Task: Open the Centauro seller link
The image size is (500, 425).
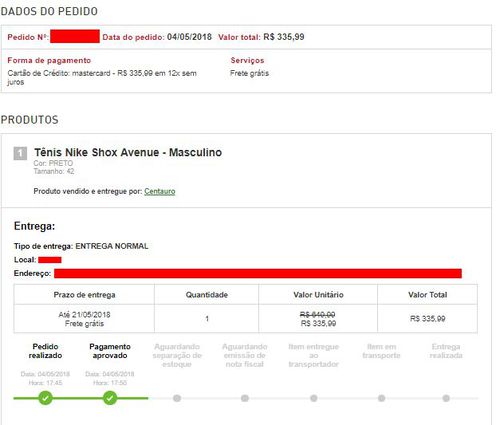Action: [160, 191]
